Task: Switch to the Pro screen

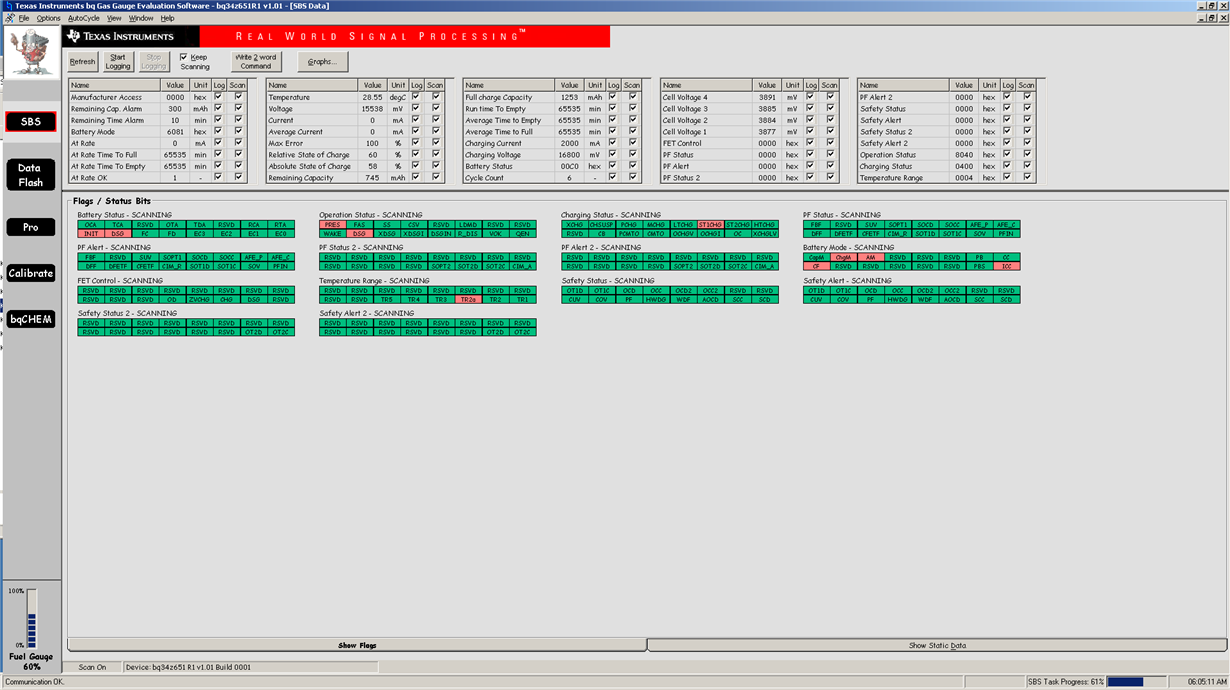Action: [30, 227]
